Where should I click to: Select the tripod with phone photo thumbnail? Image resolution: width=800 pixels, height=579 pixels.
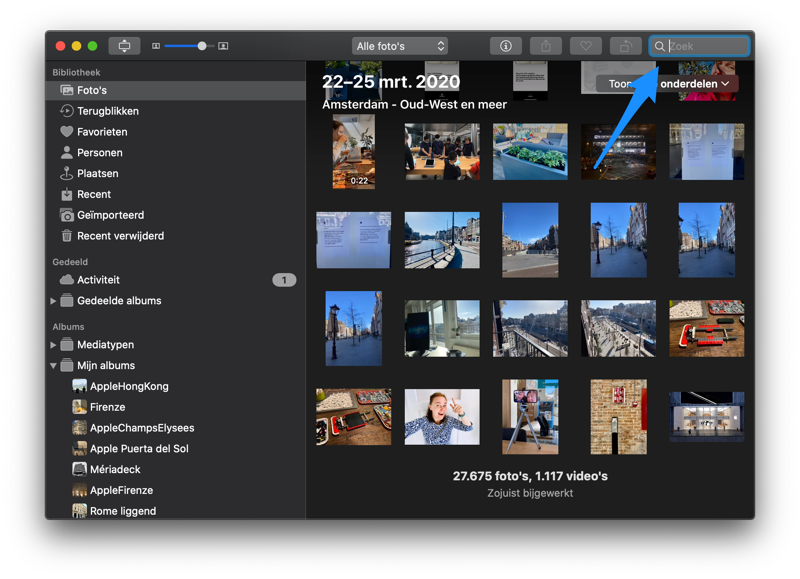[530, 417]
